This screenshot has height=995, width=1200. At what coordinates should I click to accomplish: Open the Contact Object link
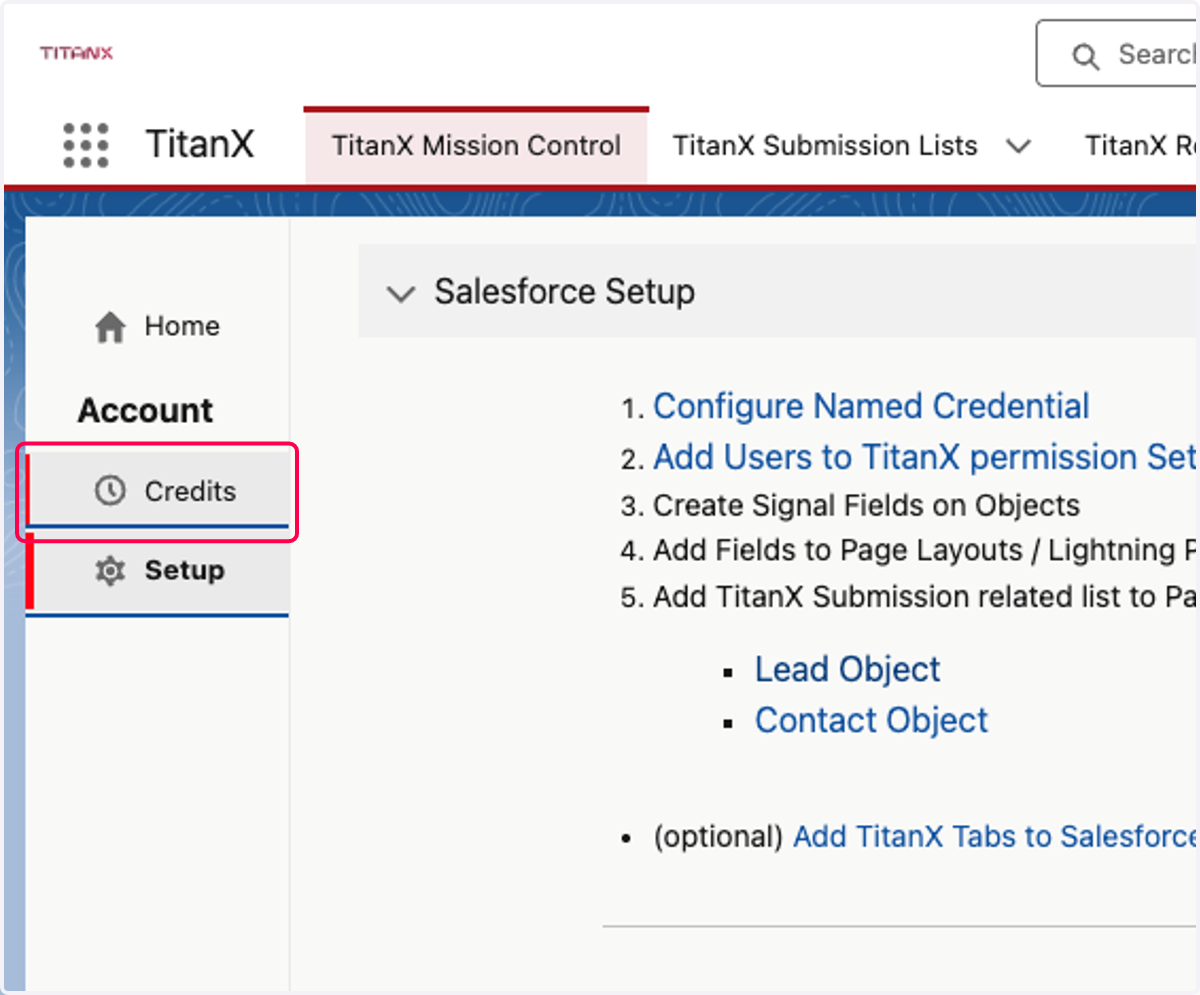[x=871, y=720]
